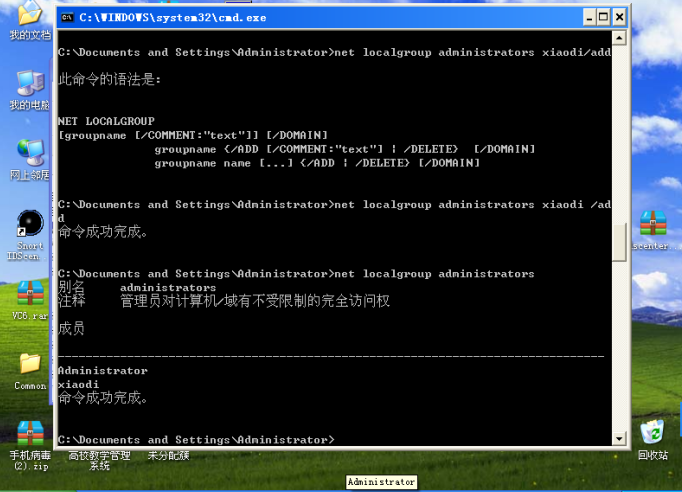This screenshot has height=492, width=682.
Task: Select the VC6.rar archive icon
Action: pos(30,294)
